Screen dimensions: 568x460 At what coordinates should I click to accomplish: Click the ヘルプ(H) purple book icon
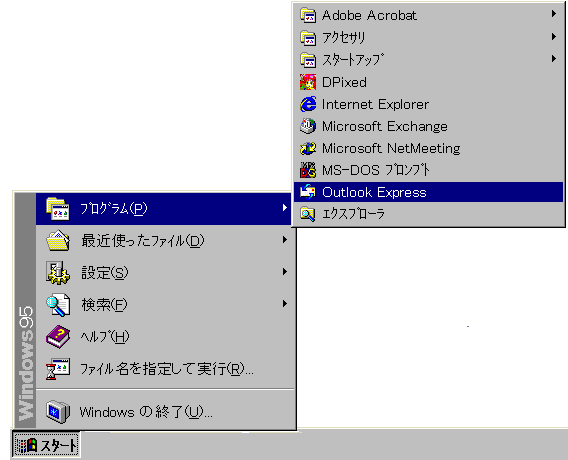[58, 336]
